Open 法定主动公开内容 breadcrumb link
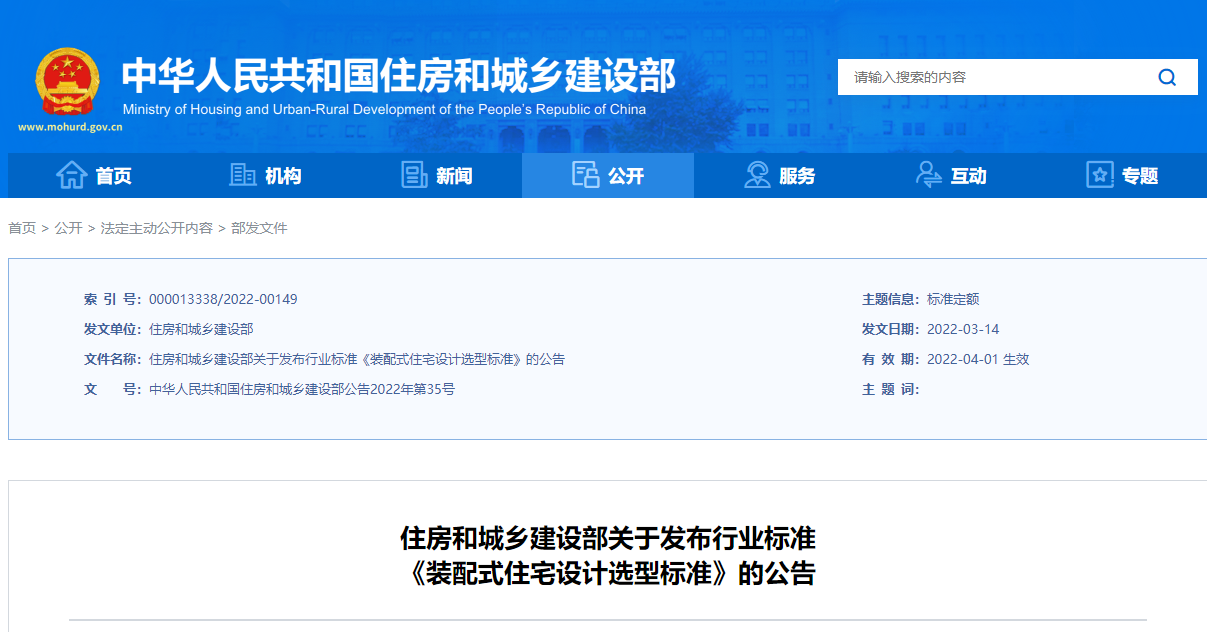This screenshot has height=632, width=1207. pos(157,228)
